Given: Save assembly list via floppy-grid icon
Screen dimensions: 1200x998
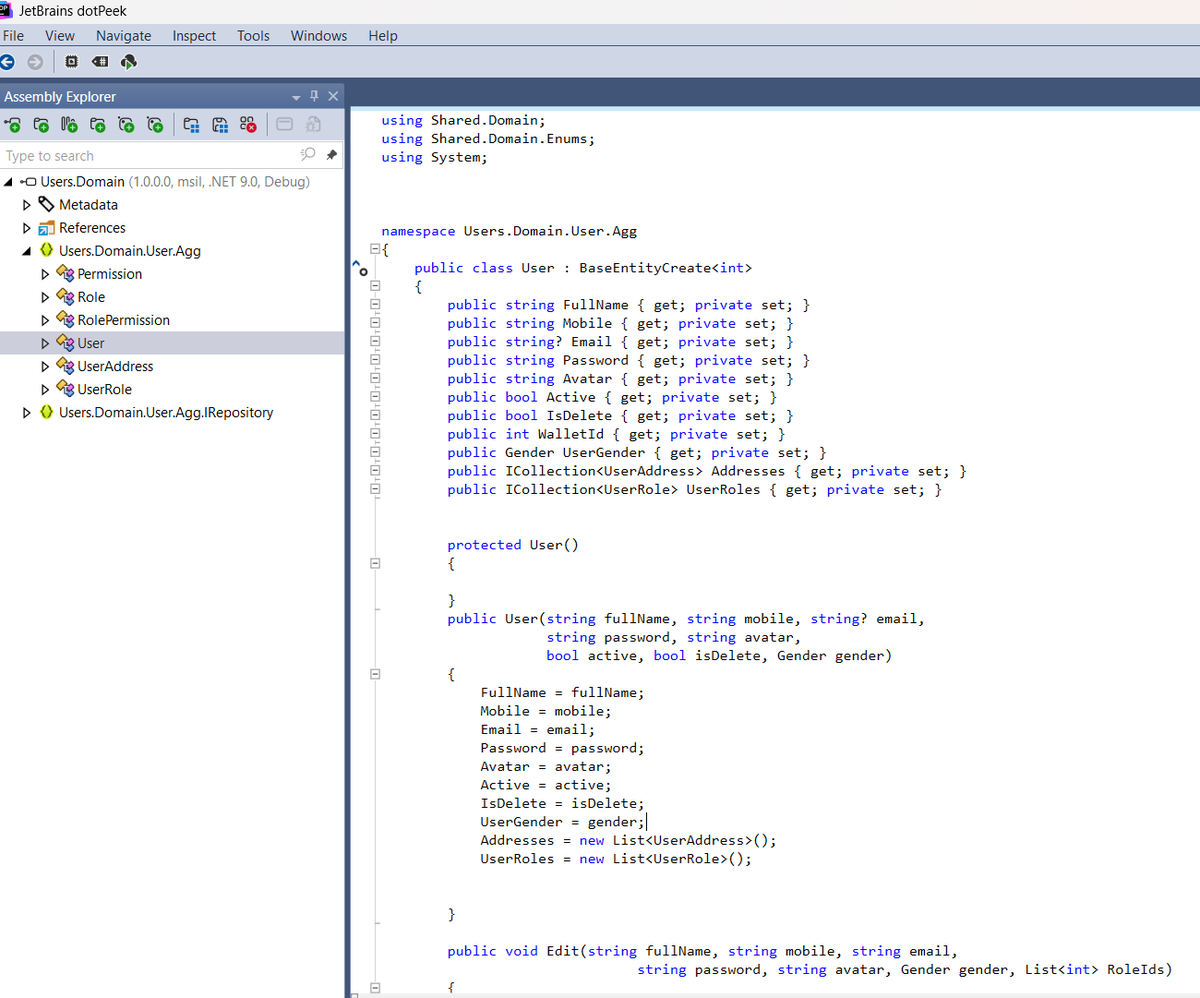Looking at the screenshot, I should 221,125.
